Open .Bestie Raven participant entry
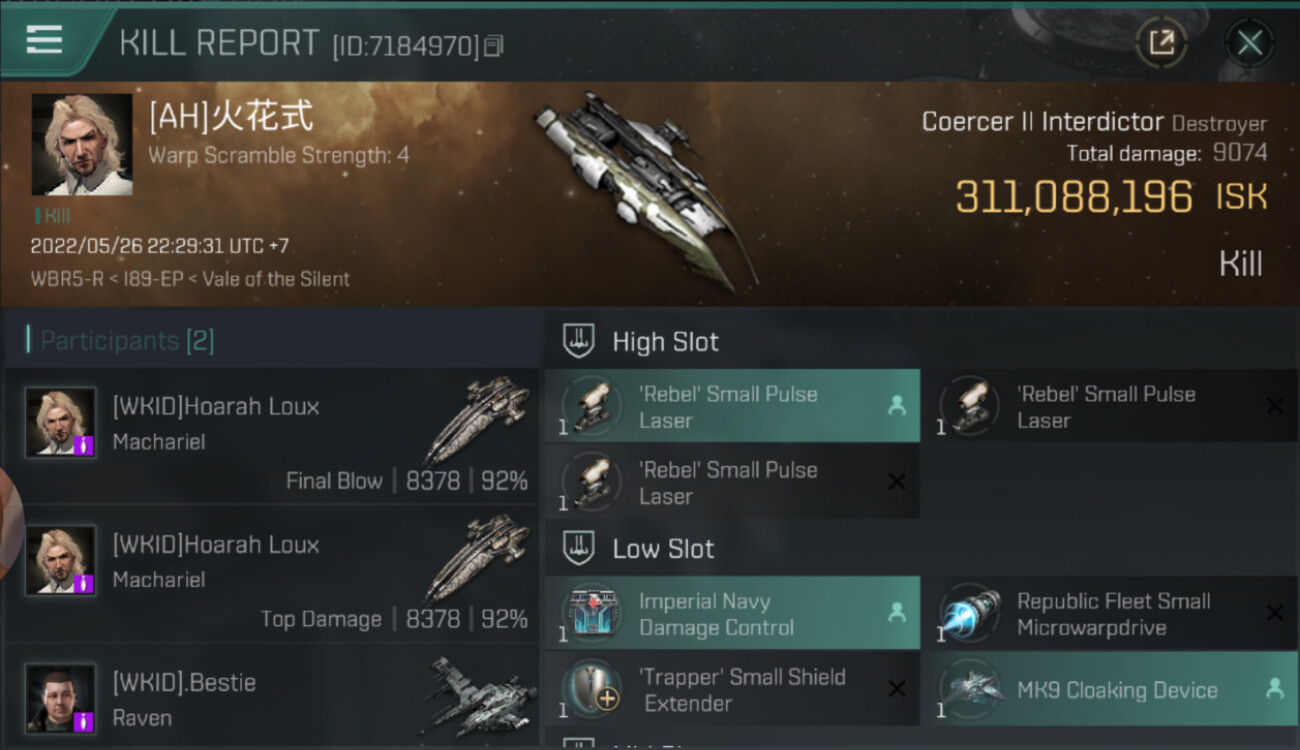Image resolution: width=1300 pixels, height=750 pixels. tap(271, 696)
